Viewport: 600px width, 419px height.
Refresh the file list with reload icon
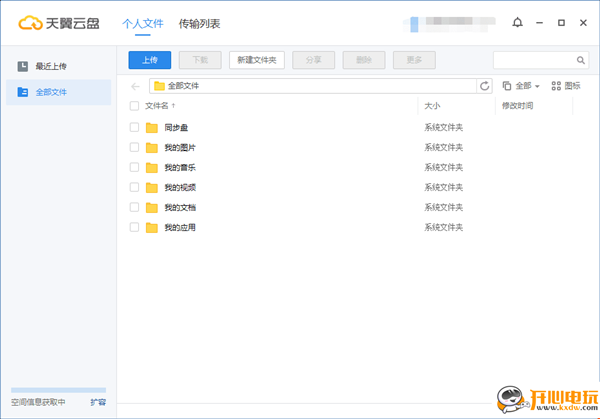[x=484, y=86]
